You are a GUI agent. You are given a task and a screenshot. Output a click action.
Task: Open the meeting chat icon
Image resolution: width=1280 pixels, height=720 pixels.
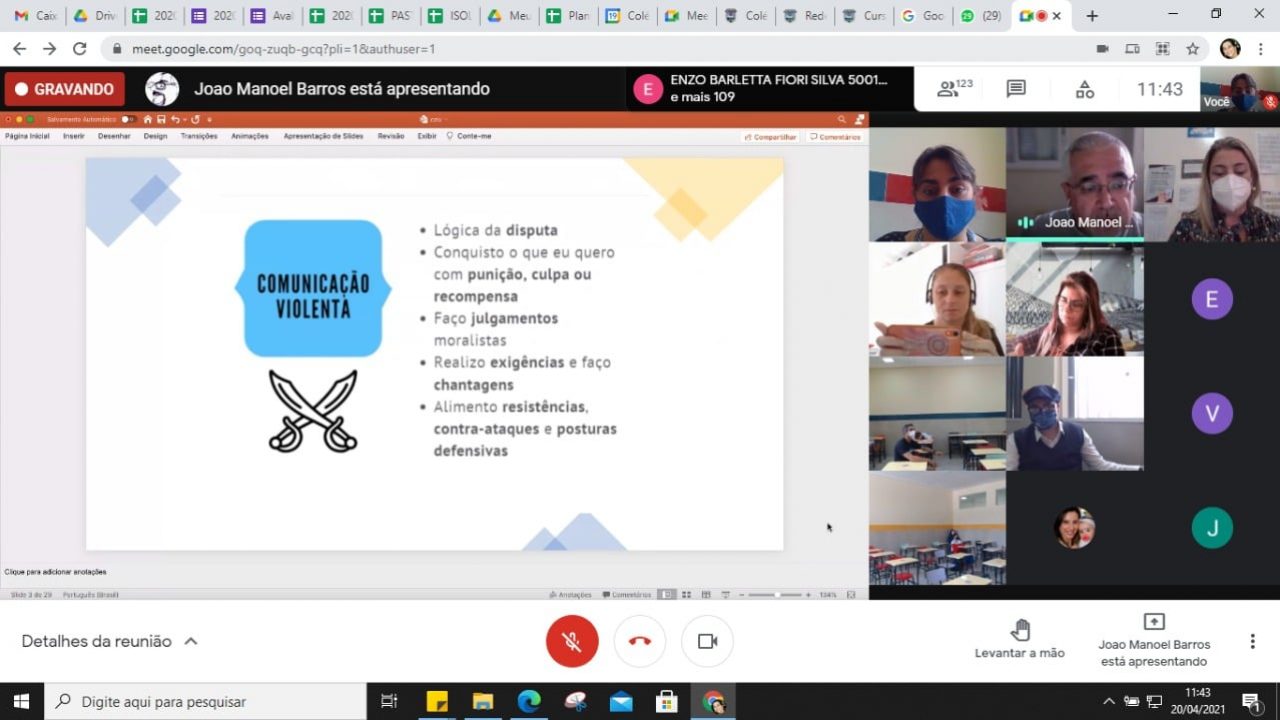point(1016,89)
